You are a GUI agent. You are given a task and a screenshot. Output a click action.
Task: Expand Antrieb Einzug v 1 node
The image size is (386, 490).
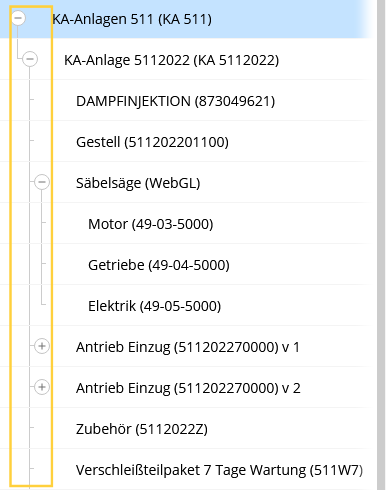[x=42, y=346]
